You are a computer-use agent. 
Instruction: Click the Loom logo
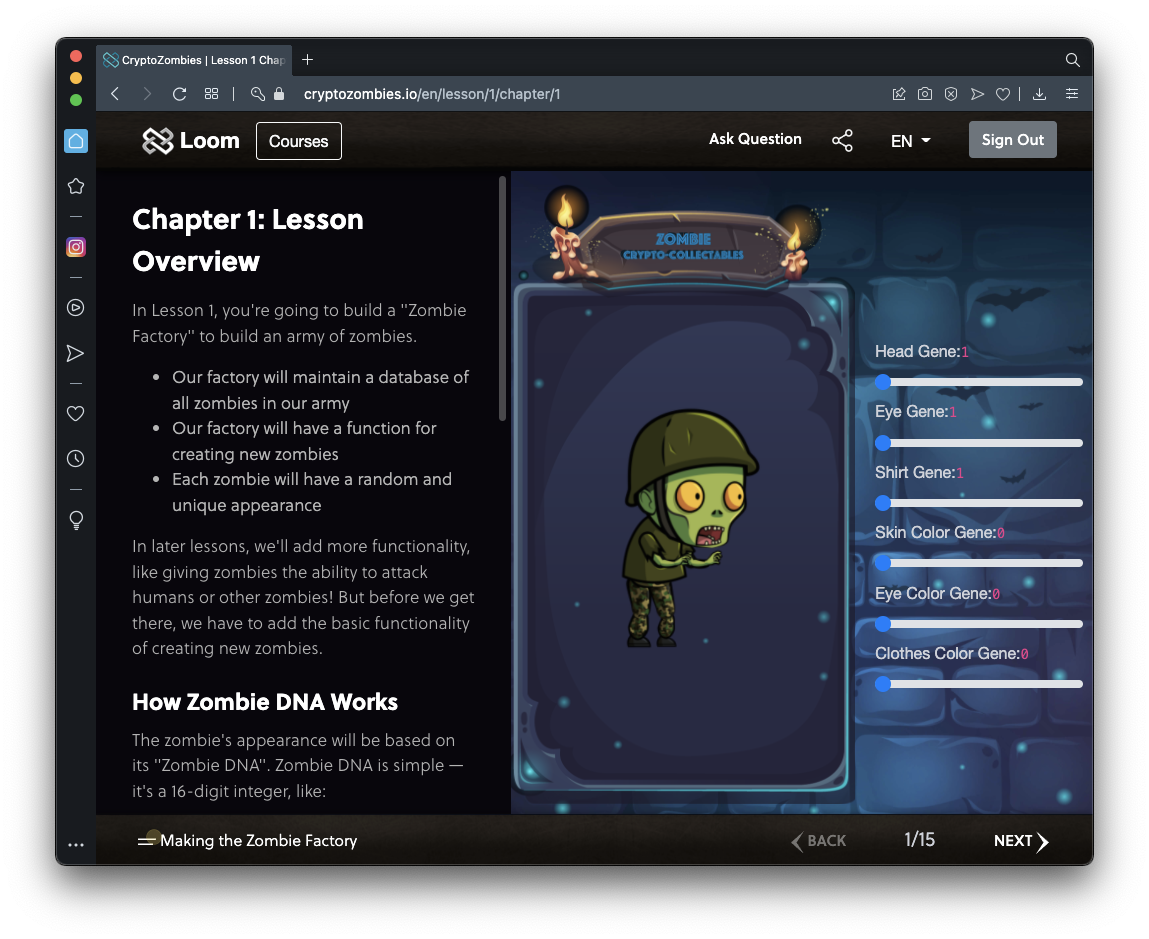point(191,141)
